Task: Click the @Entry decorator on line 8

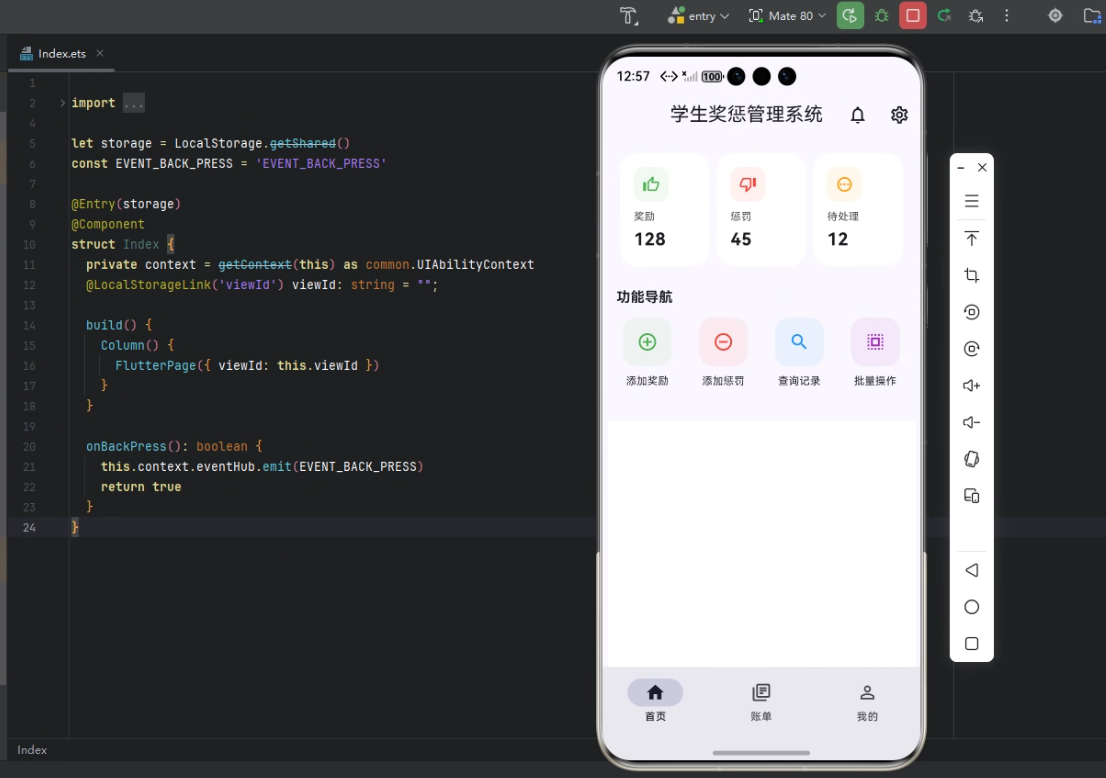Action: pos(93,204)
